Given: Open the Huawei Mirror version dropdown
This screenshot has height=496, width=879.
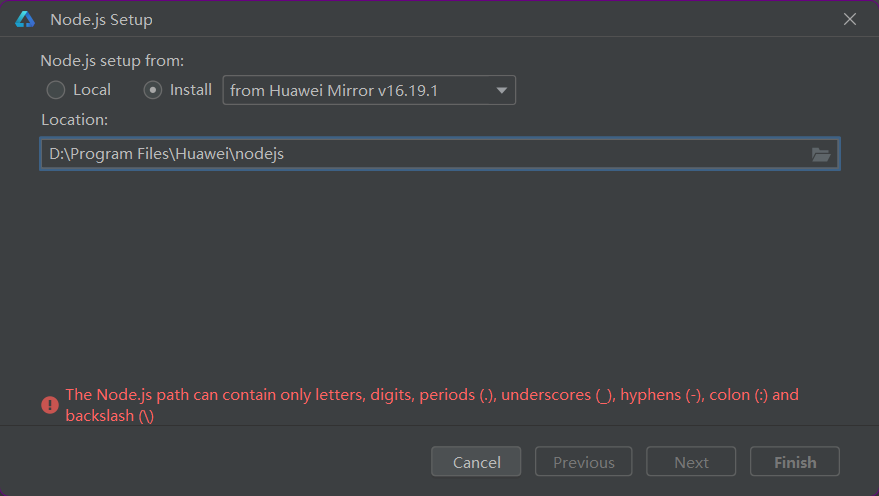Looking at the screenshot, I should (x=369, y=90).
